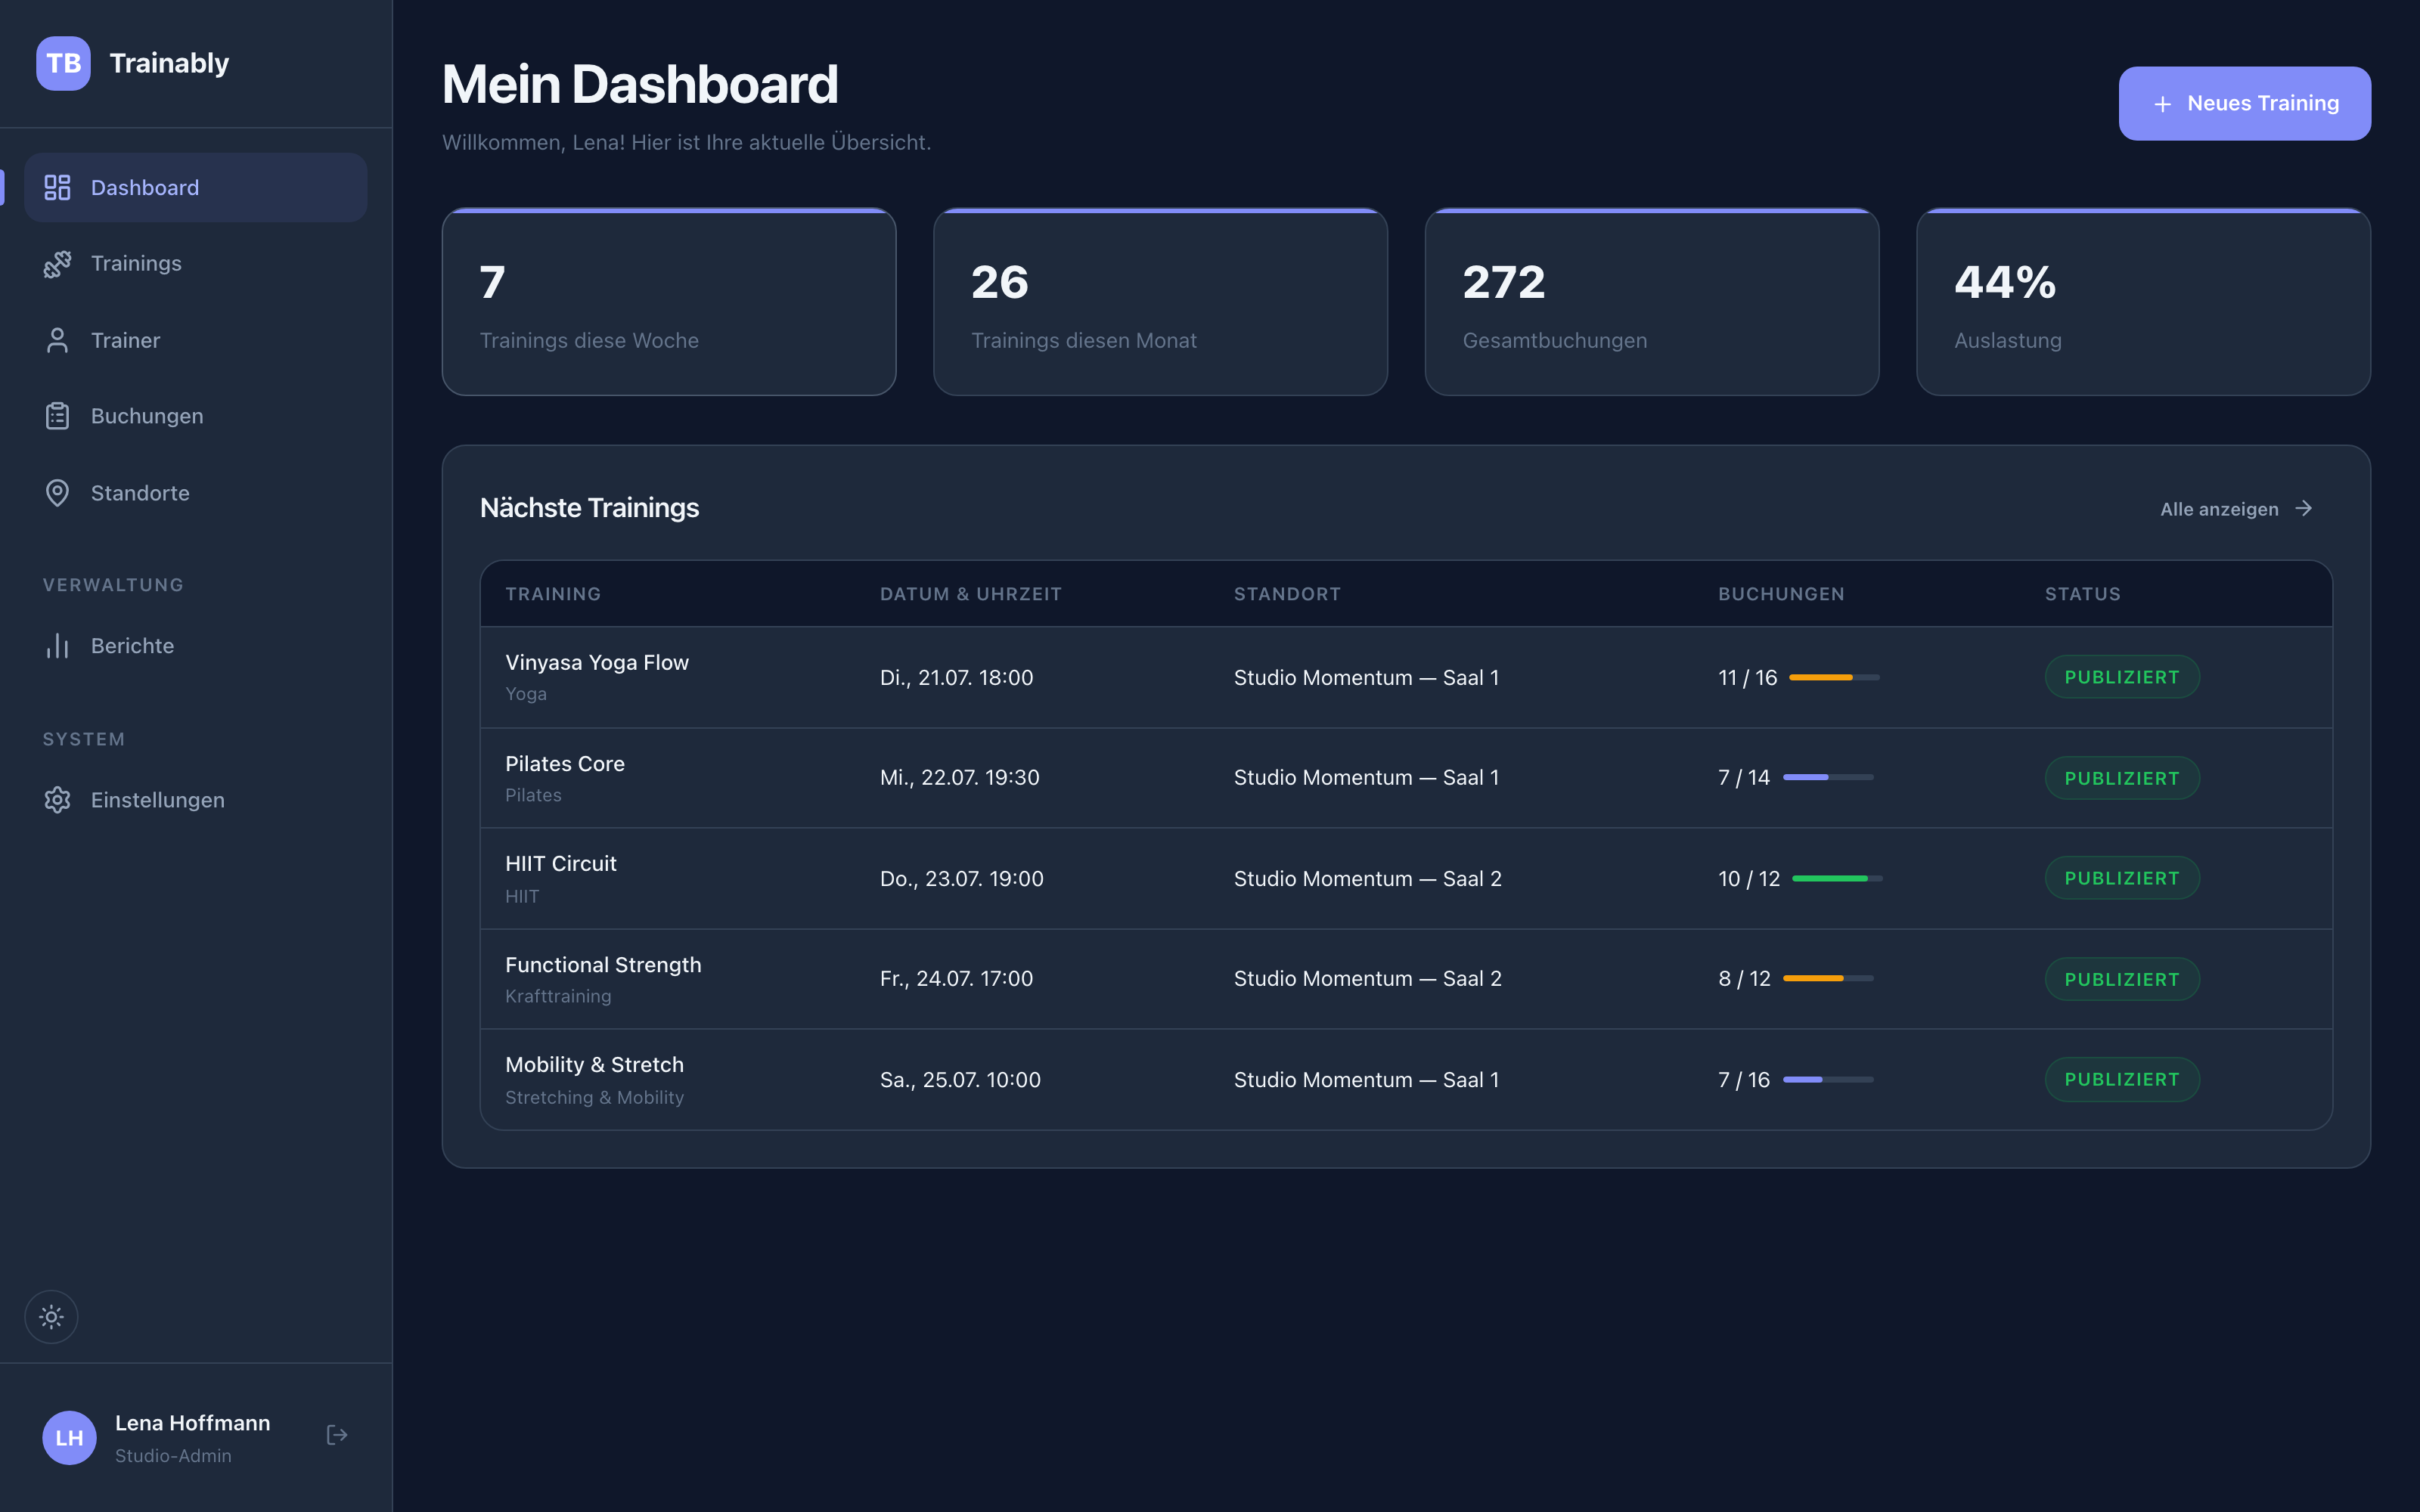Click the Einstellungen gear icon

pos(57,800)
